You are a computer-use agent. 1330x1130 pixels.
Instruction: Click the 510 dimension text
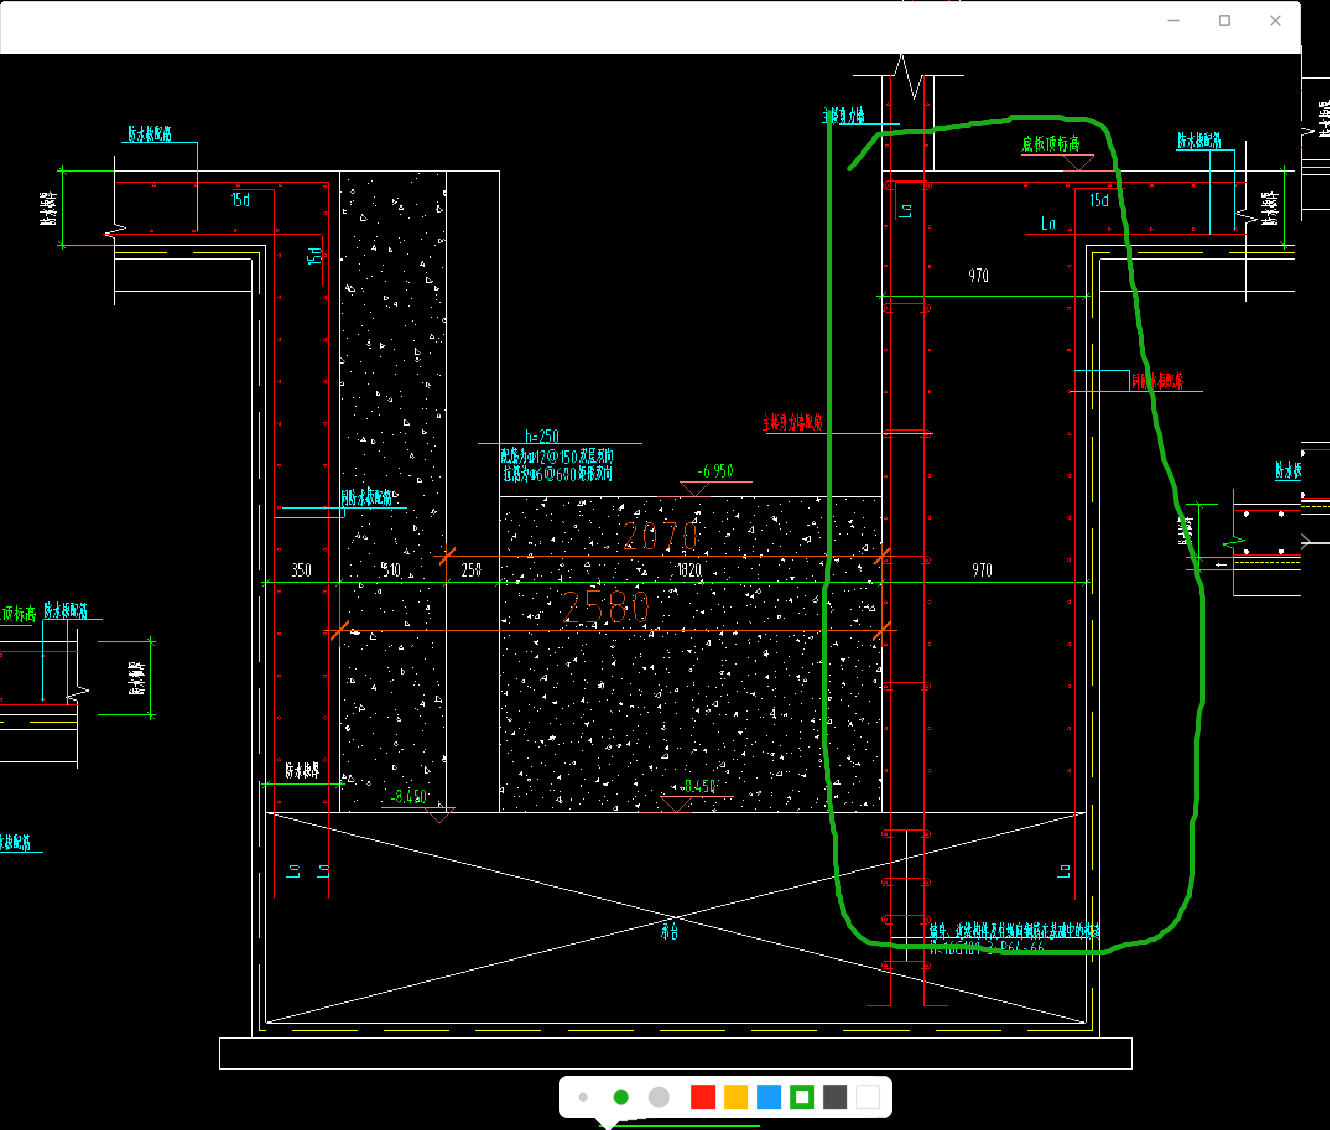pos(391,570)
